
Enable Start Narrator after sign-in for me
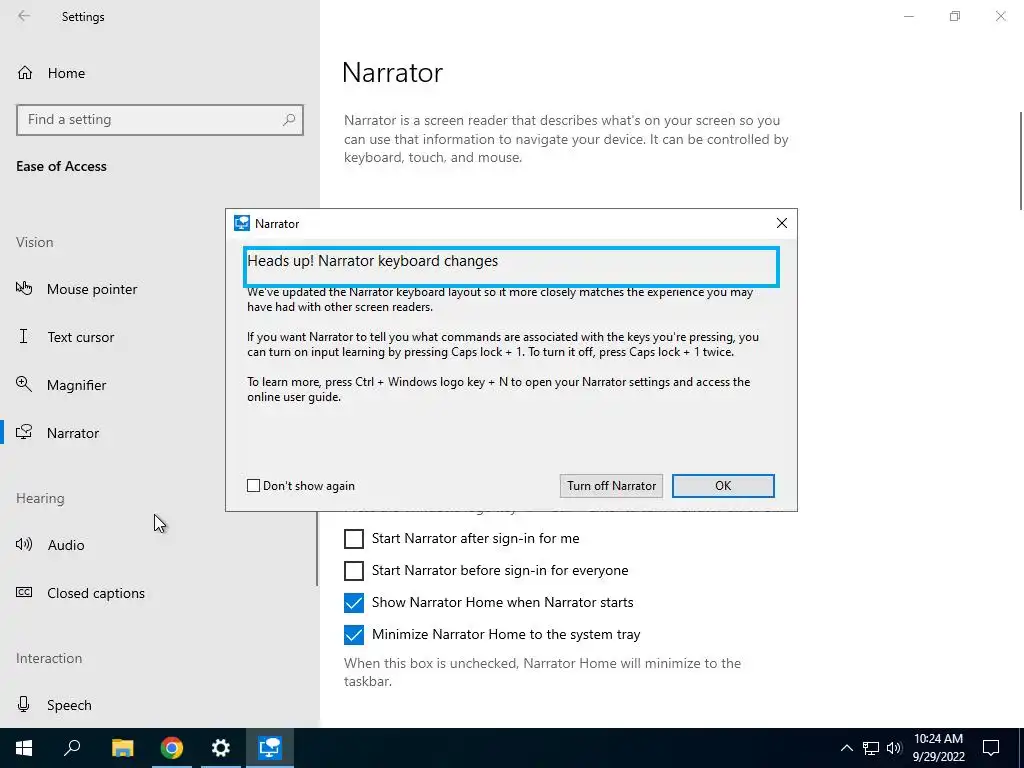354,539
